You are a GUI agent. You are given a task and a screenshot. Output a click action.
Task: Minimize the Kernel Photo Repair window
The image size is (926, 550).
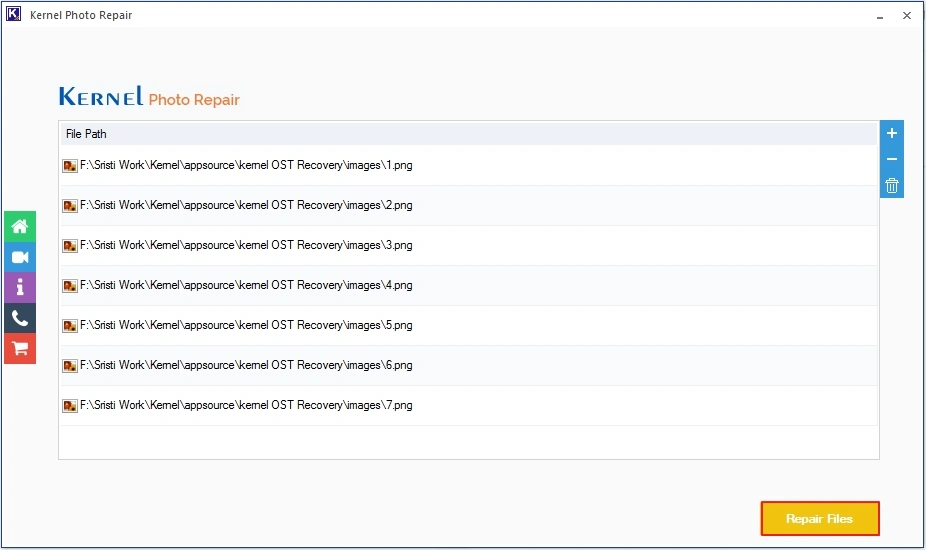[x=880, y=16]
